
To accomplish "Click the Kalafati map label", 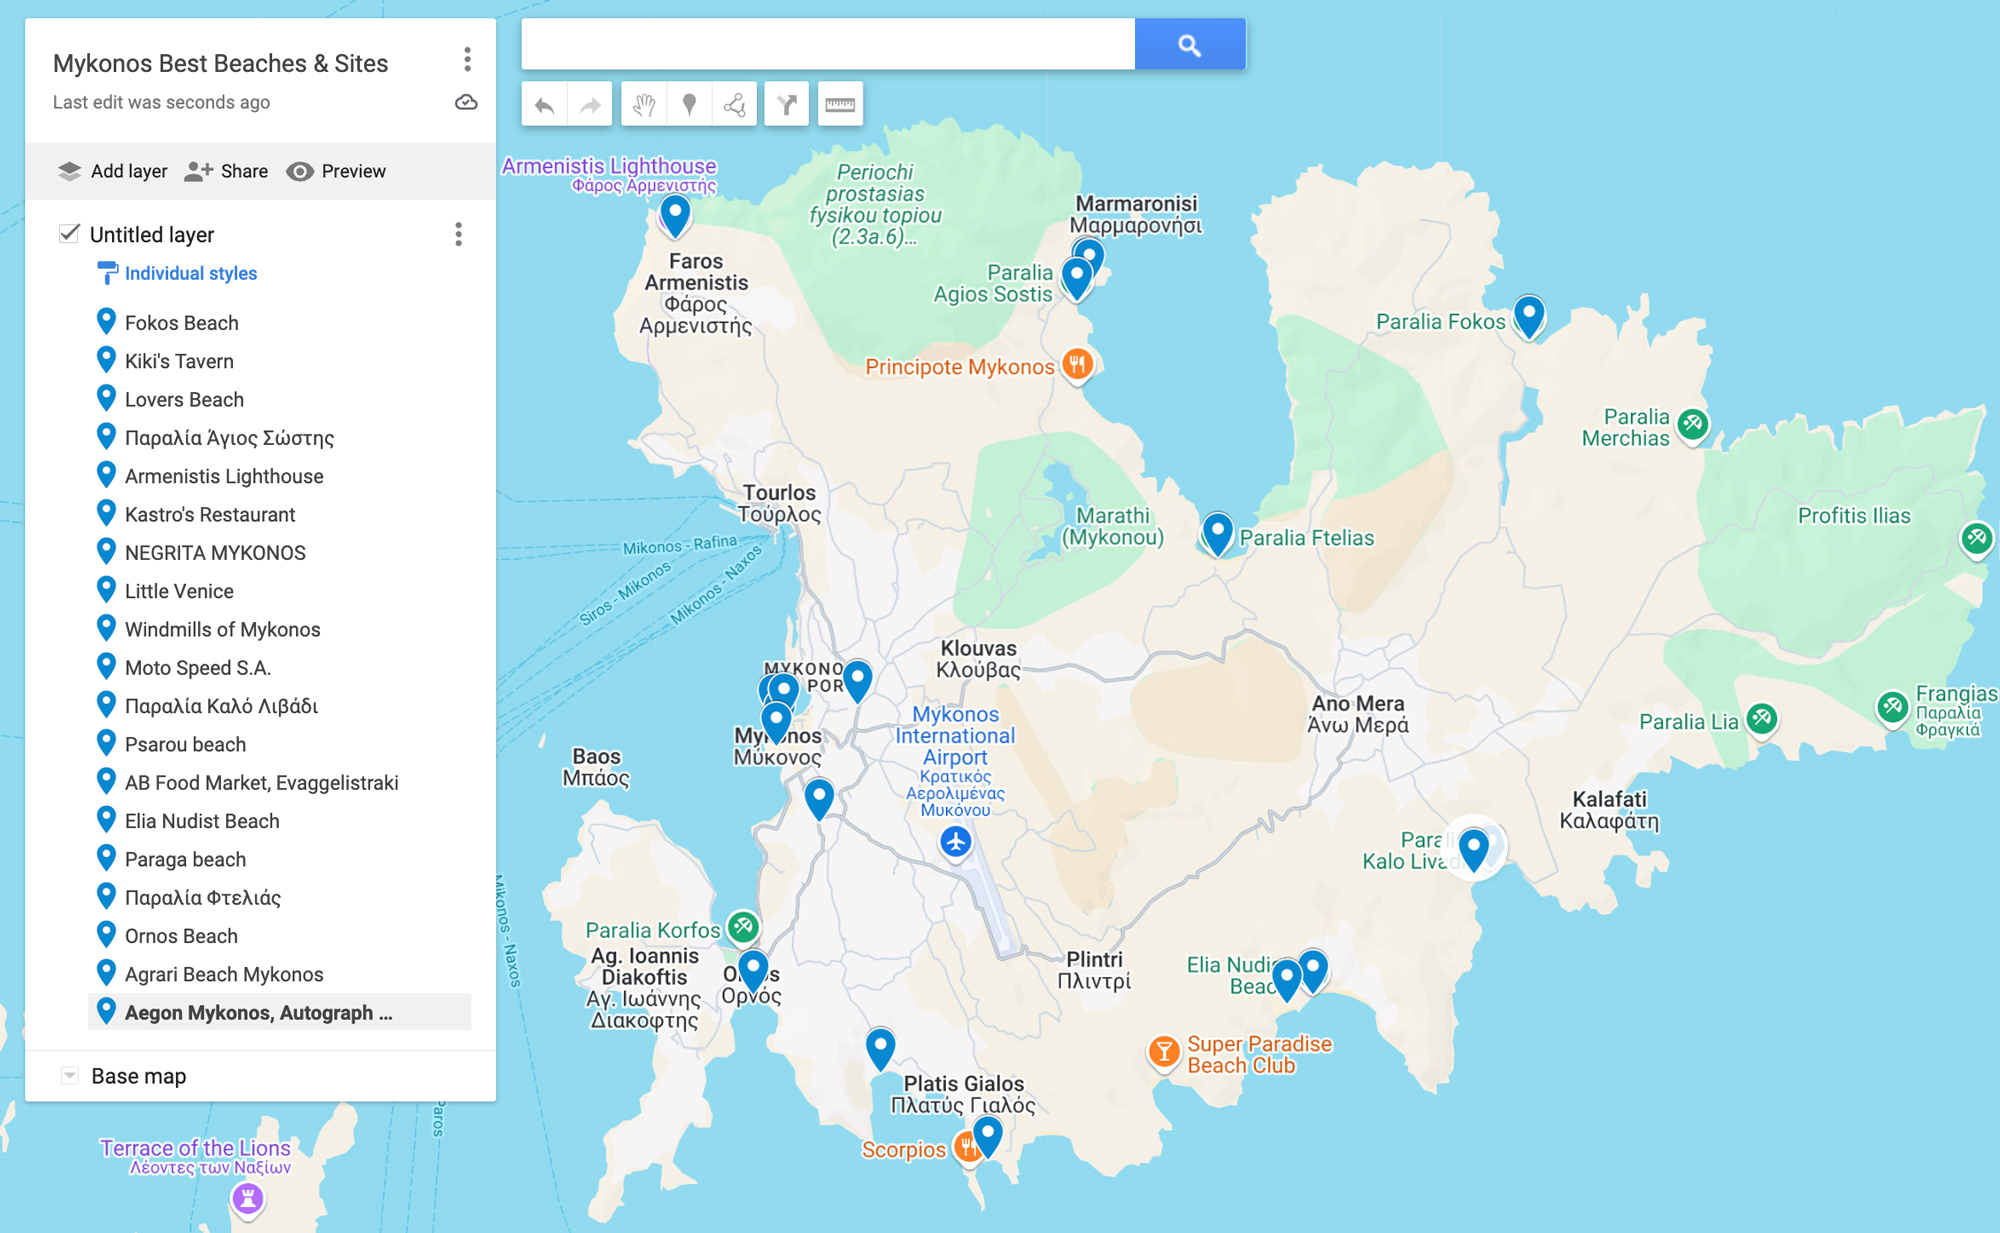I will pos(1609,810).
